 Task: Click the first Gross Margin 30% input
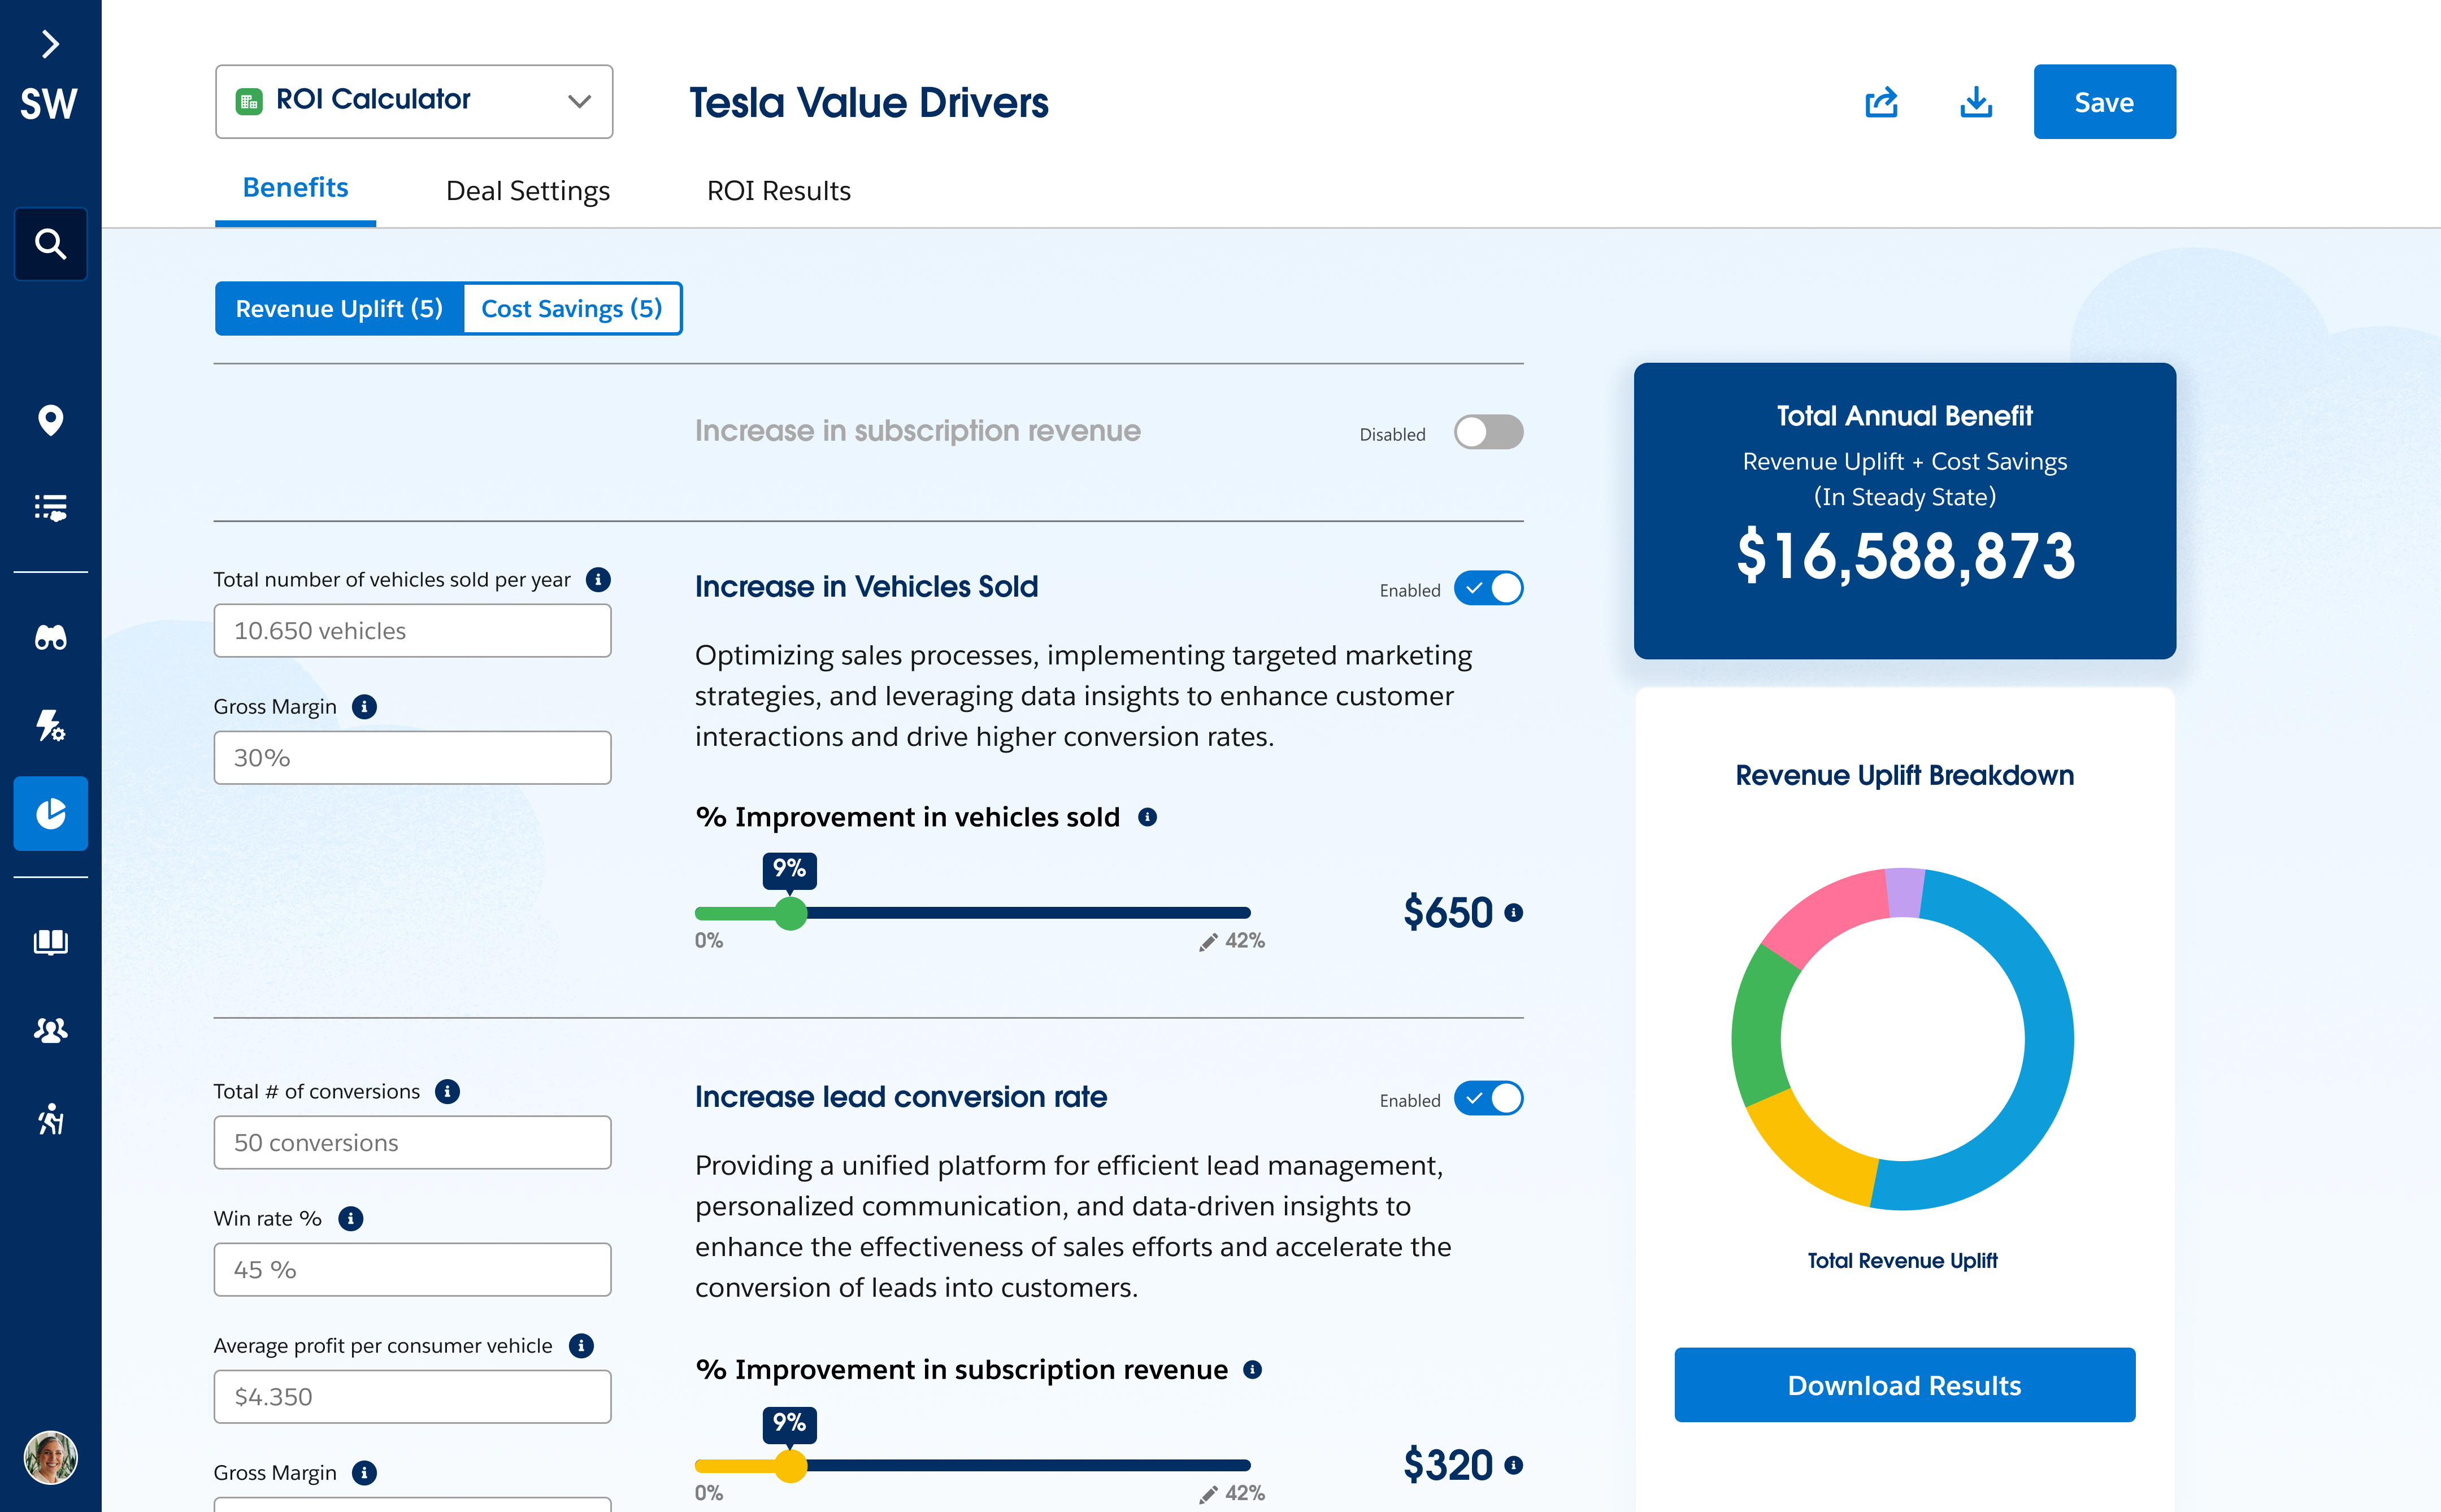[412, 757]
